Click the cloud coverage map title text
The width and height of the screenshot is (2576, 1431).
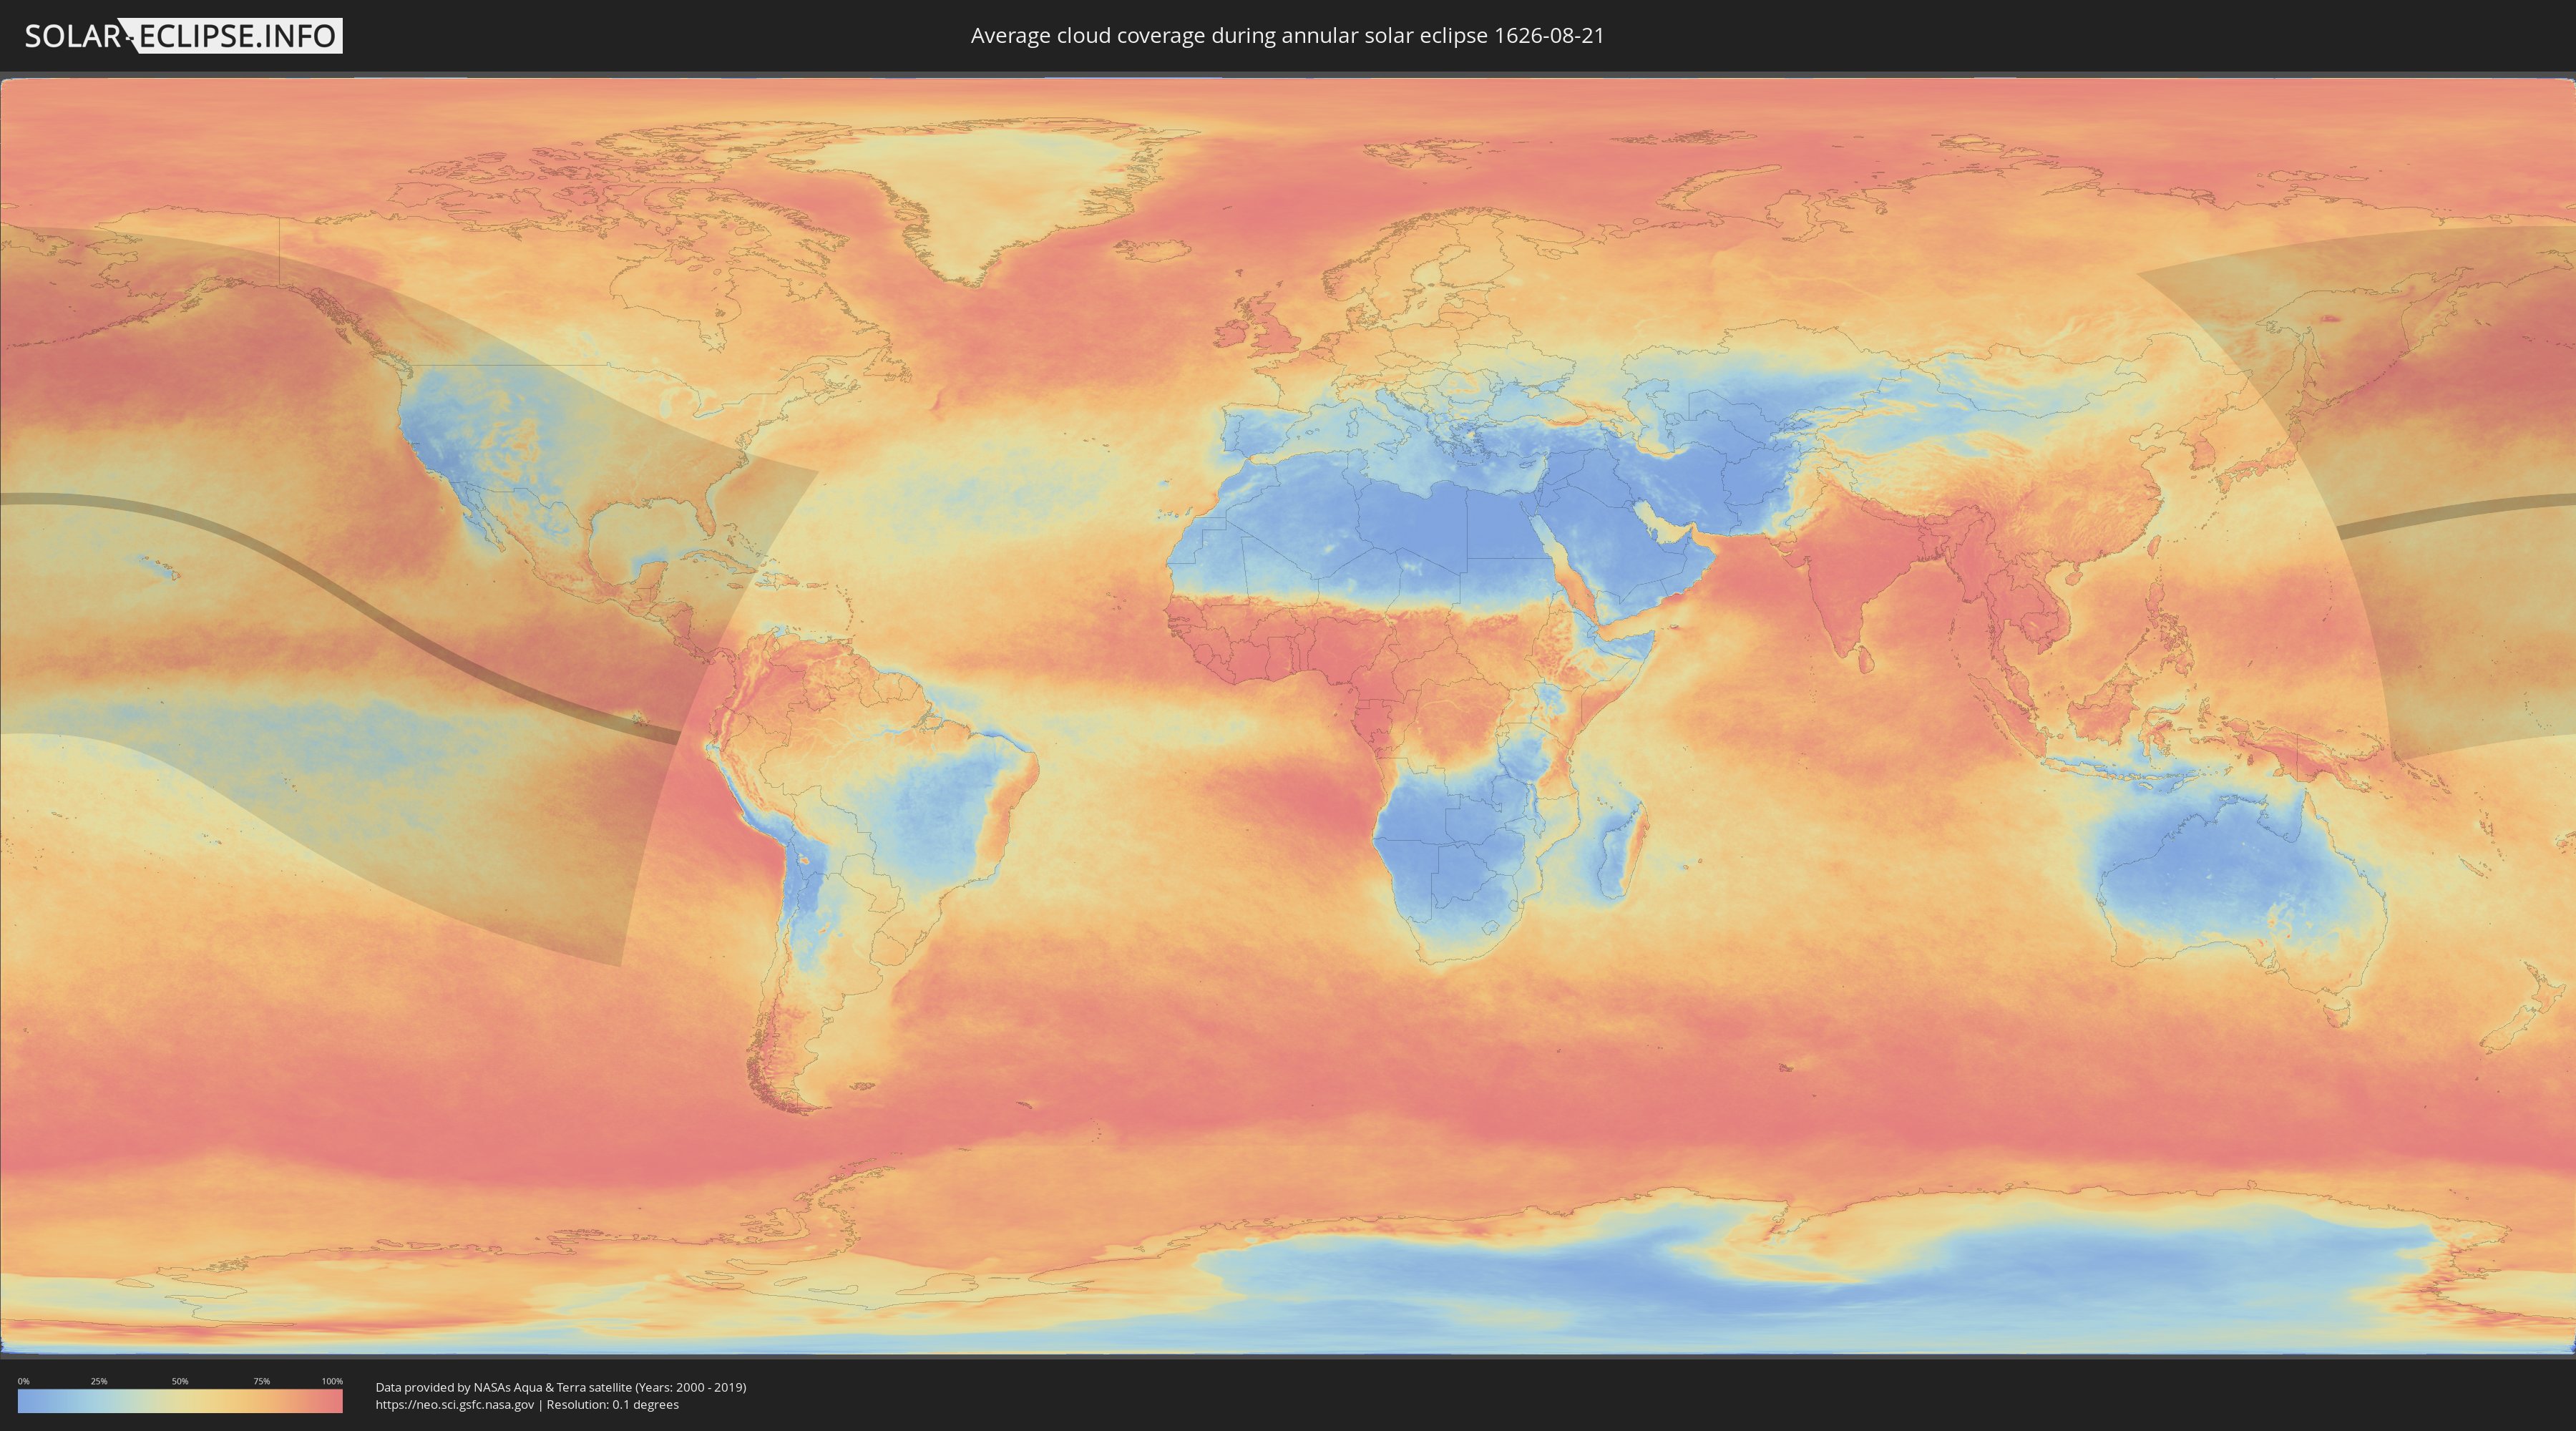pos(1287,36)
